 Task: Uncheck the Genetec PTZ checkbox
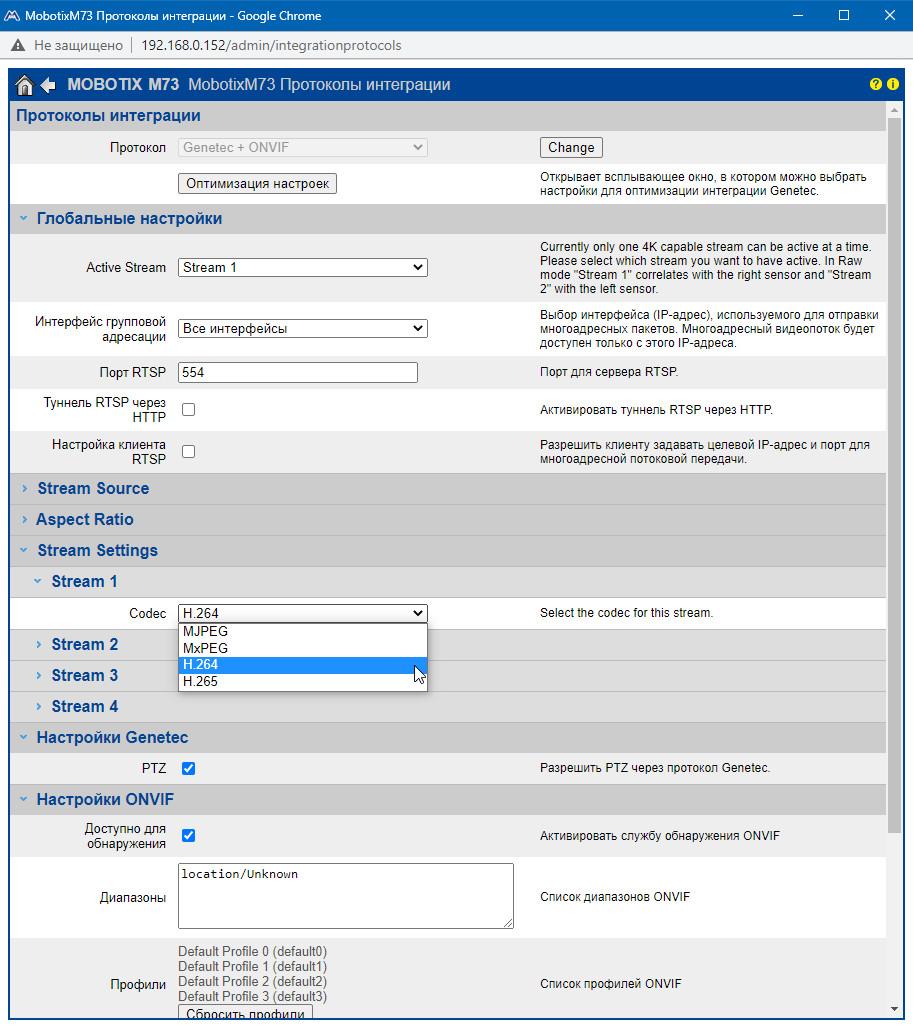pyautogui.click(x=189, y=768)
